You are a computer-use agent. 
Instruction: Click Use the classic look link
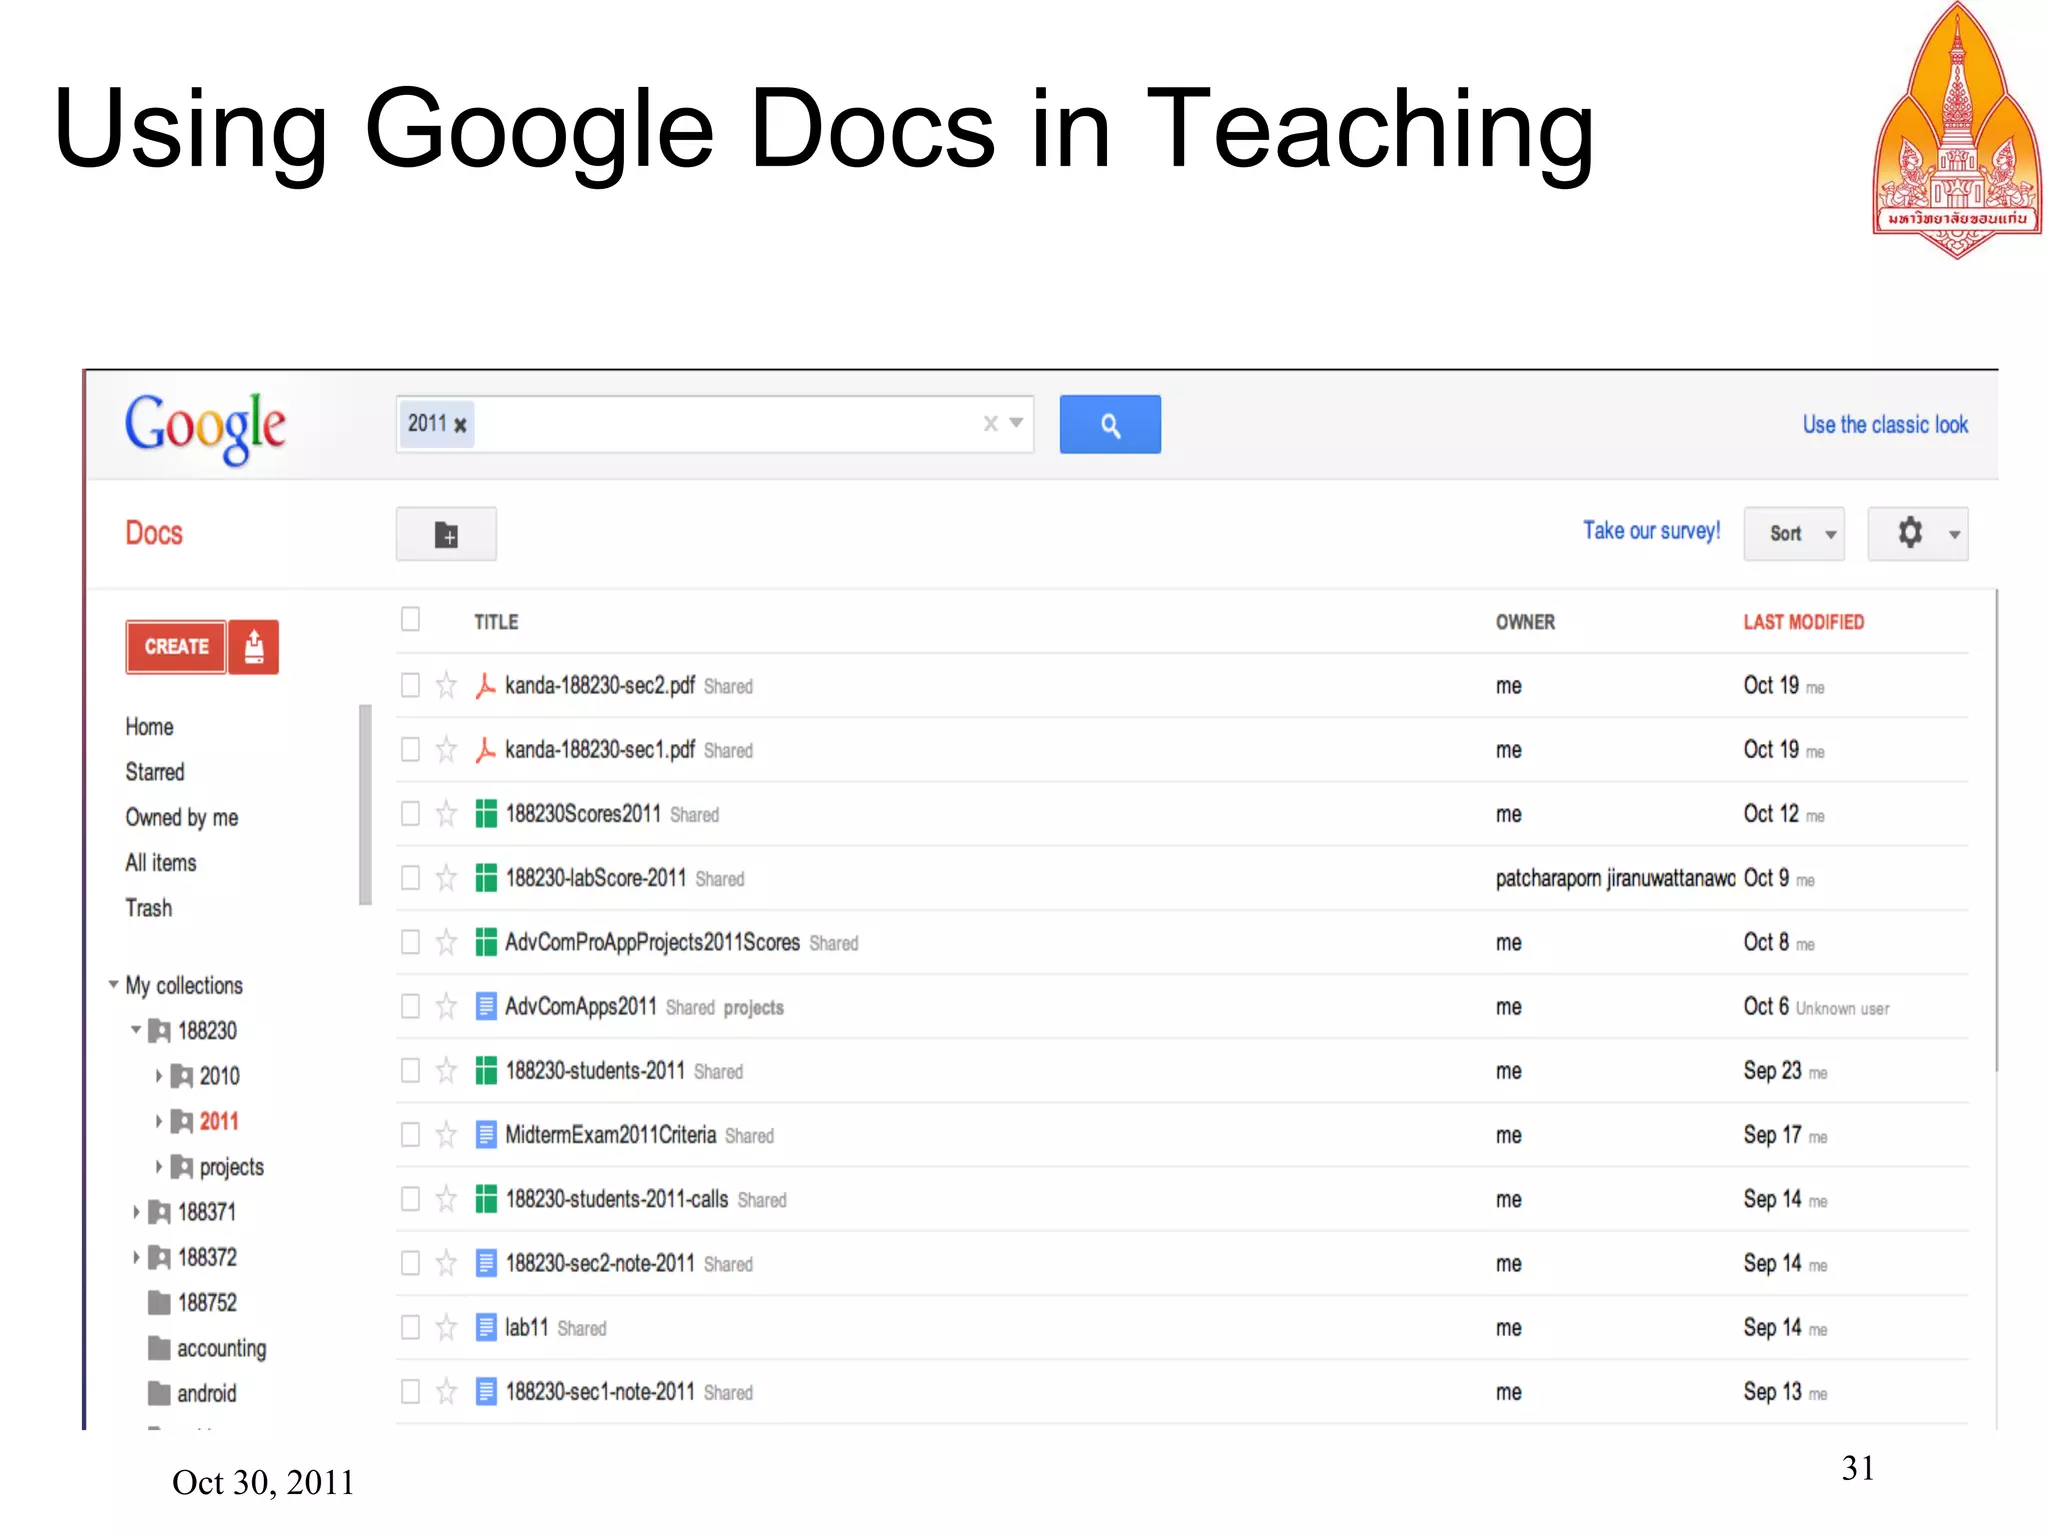tap(1885, 425)
